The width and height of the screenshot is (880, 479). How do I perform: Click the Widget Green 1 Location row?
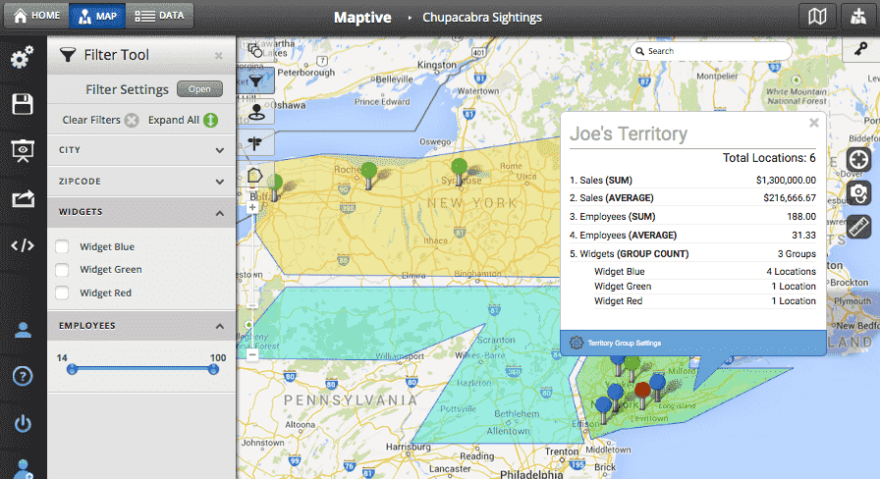pyautogui.click(x=704, y=286)
